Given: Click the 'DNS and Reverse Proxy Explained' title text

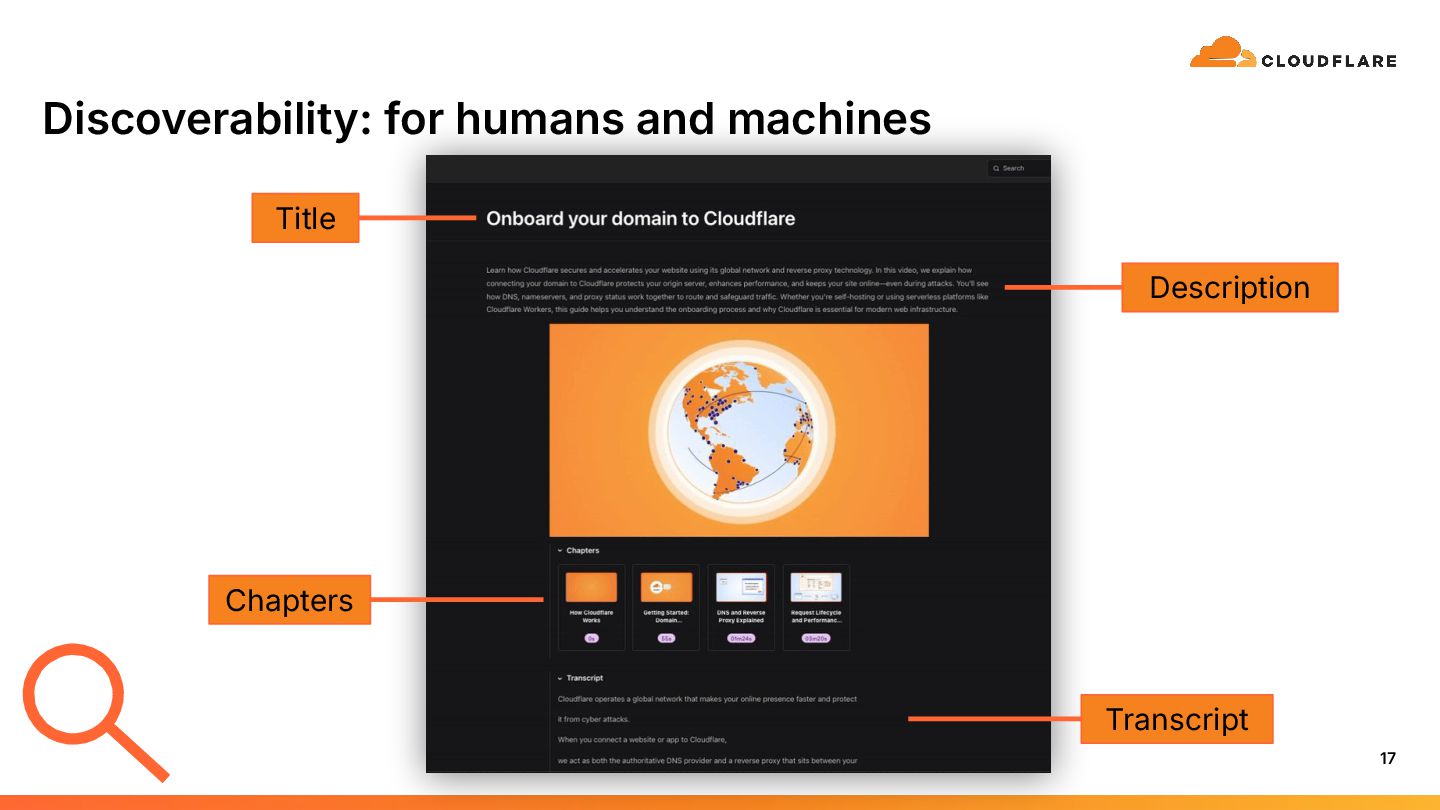Looking at the screenshot, I should (x=741, y=616).
